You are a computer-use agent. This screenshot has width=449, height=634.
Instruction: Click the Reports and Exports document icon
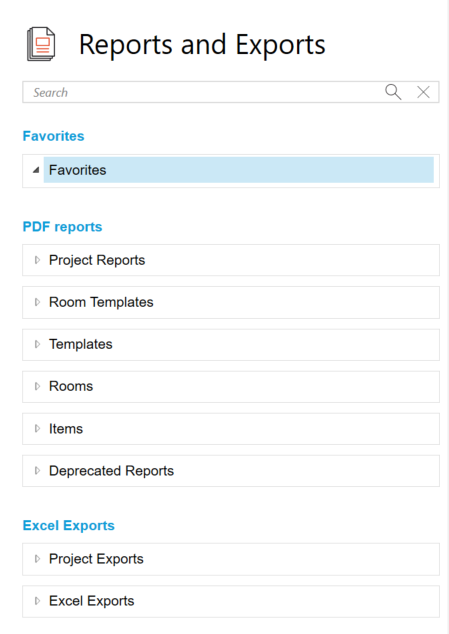click(x=41, y=44)
